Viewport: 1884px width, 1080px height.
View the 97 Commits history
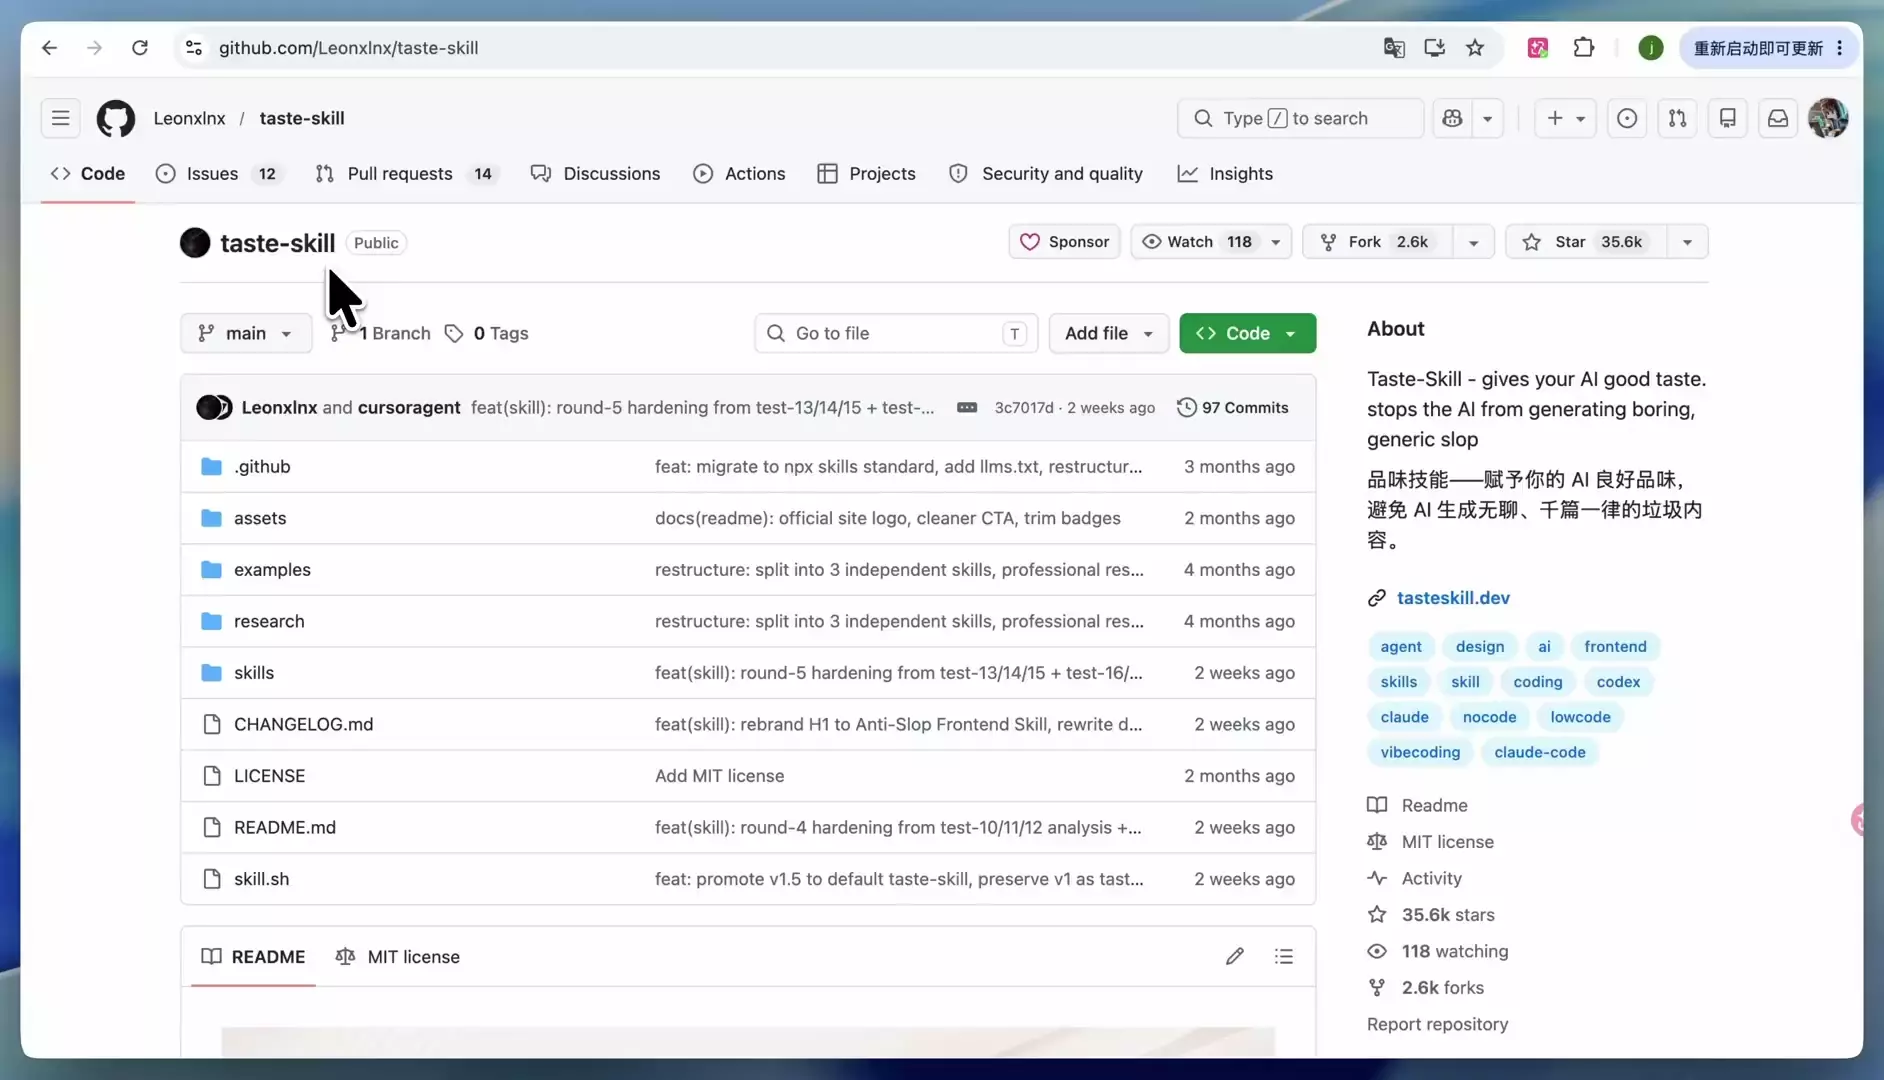[x=1233, y=408]
